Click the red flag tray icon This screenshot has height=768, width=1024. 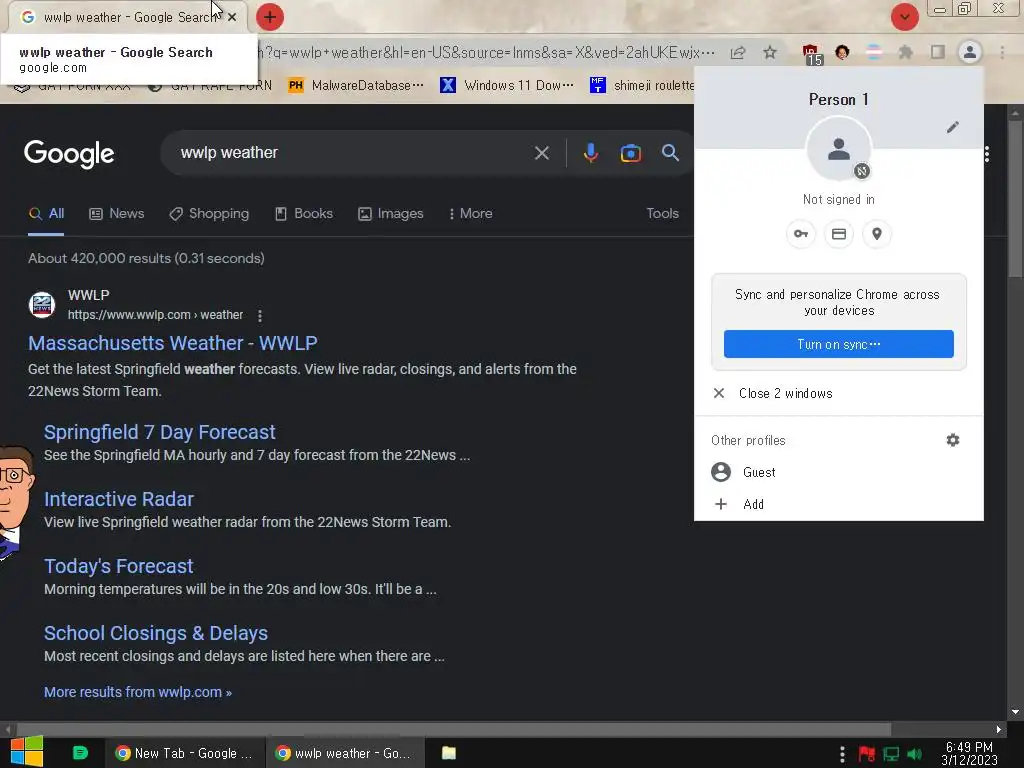[x=867, y=754]
